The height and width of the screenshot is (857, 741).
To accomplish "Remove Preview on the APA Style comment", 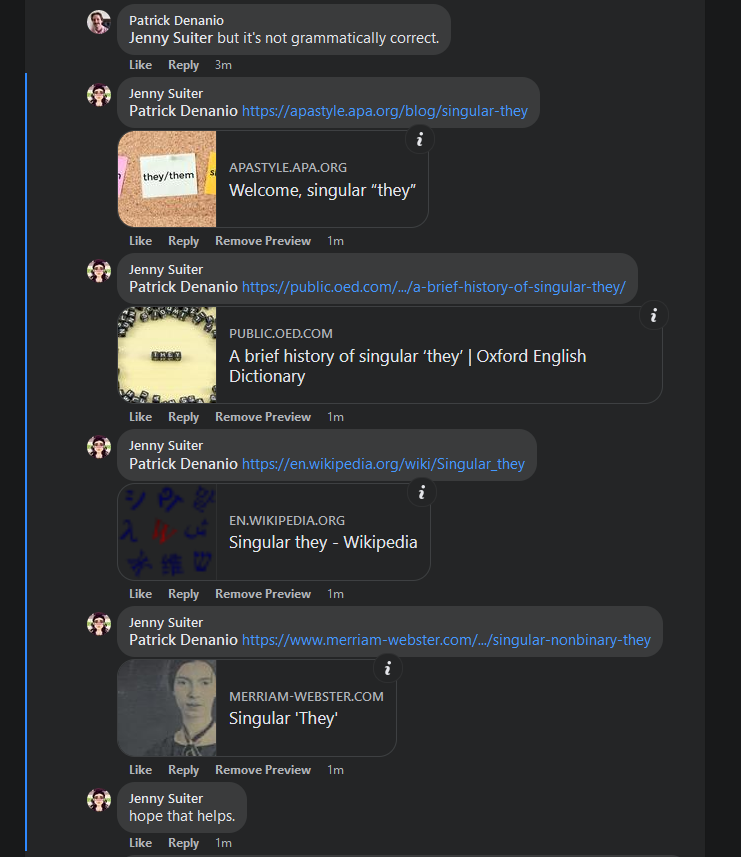I will tap(263, 241).
